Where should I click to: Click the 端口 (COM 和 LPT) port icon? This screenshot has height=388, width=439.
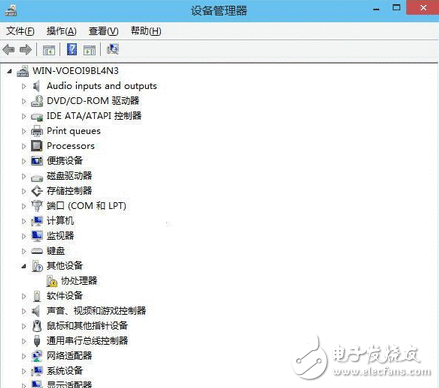pos(37,206)
